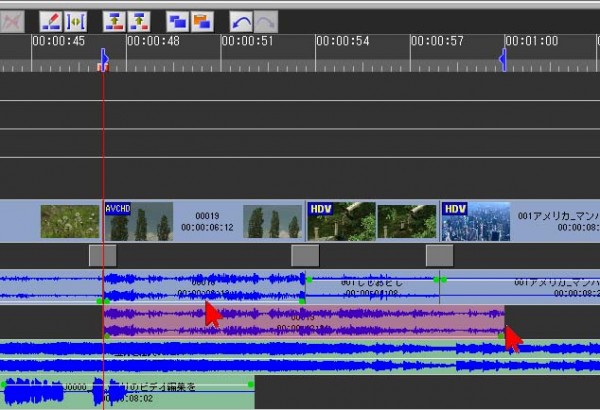This screenshot has width=600, height=410.
Task: Click the blue In-point marker on ruler
Action: 104,61
